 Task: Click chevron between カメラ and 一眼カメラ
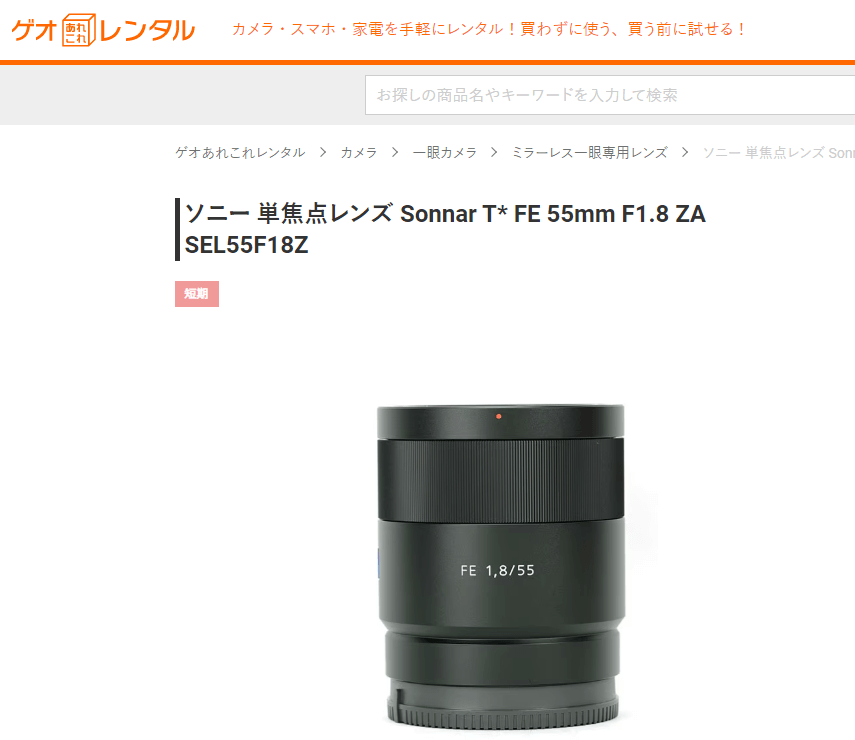coord(395,153)
